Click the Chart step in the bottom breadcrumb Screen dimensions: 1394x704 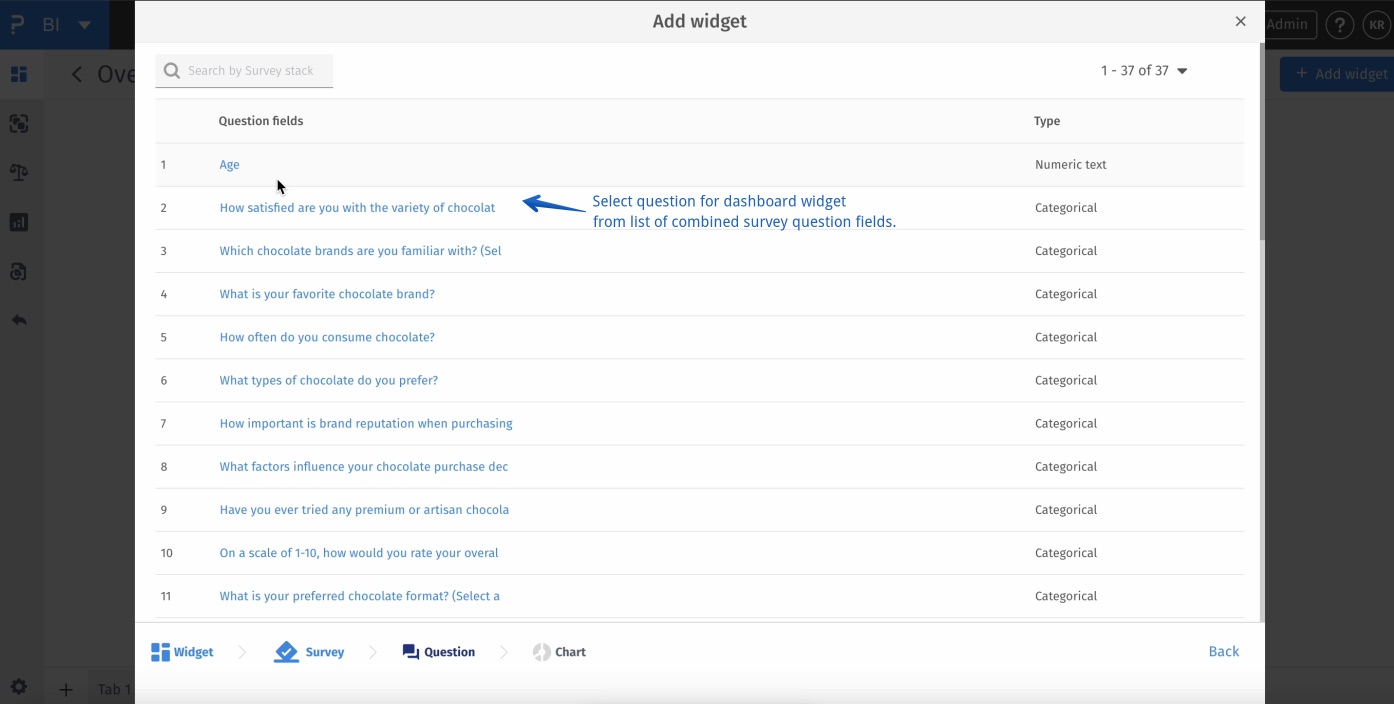(x=560, y=651)
